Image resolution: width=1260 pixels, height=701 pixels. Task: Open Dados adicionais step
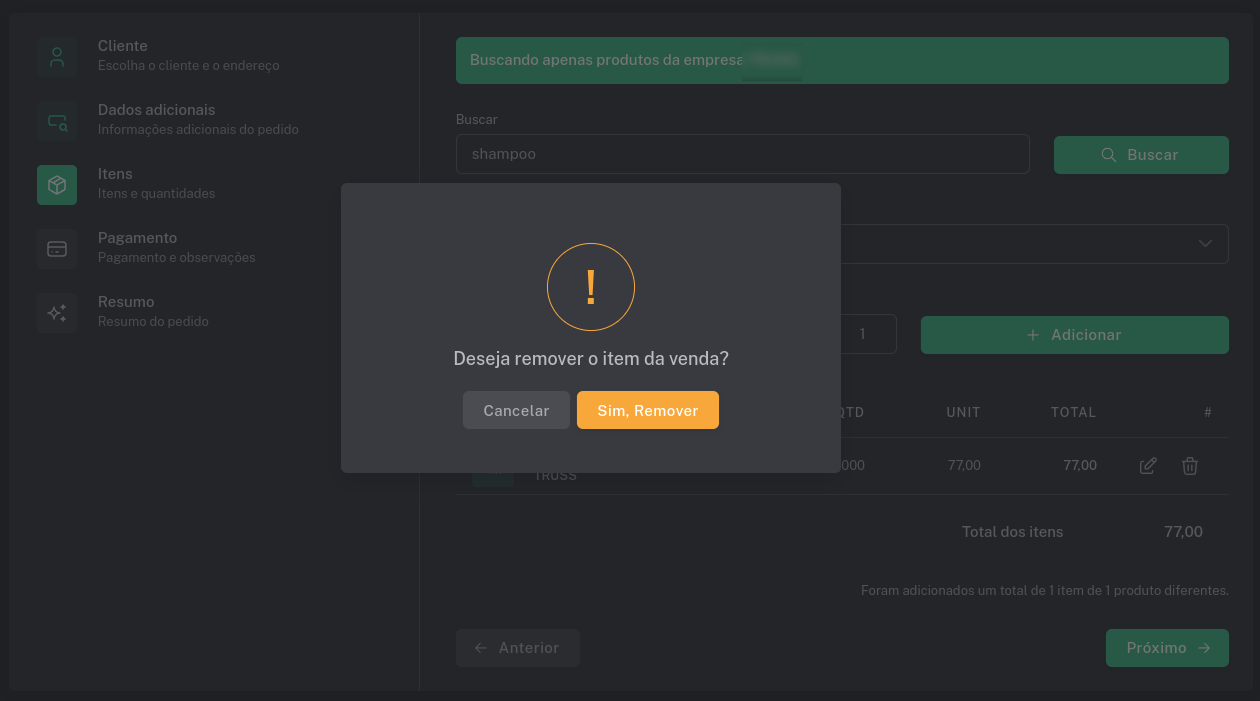156,110
